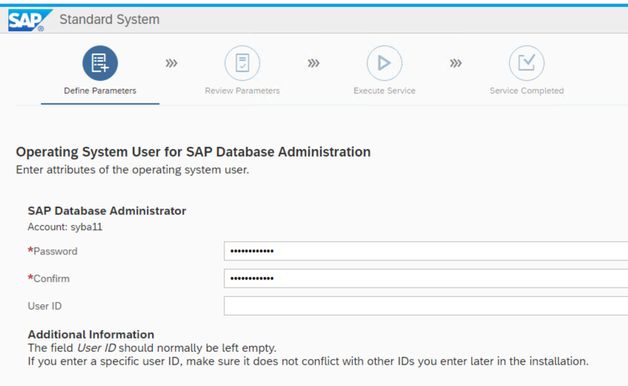Screen dimensions: 628x386
Task: Select the Define Parameters step icon
Action: pos(100,63)
